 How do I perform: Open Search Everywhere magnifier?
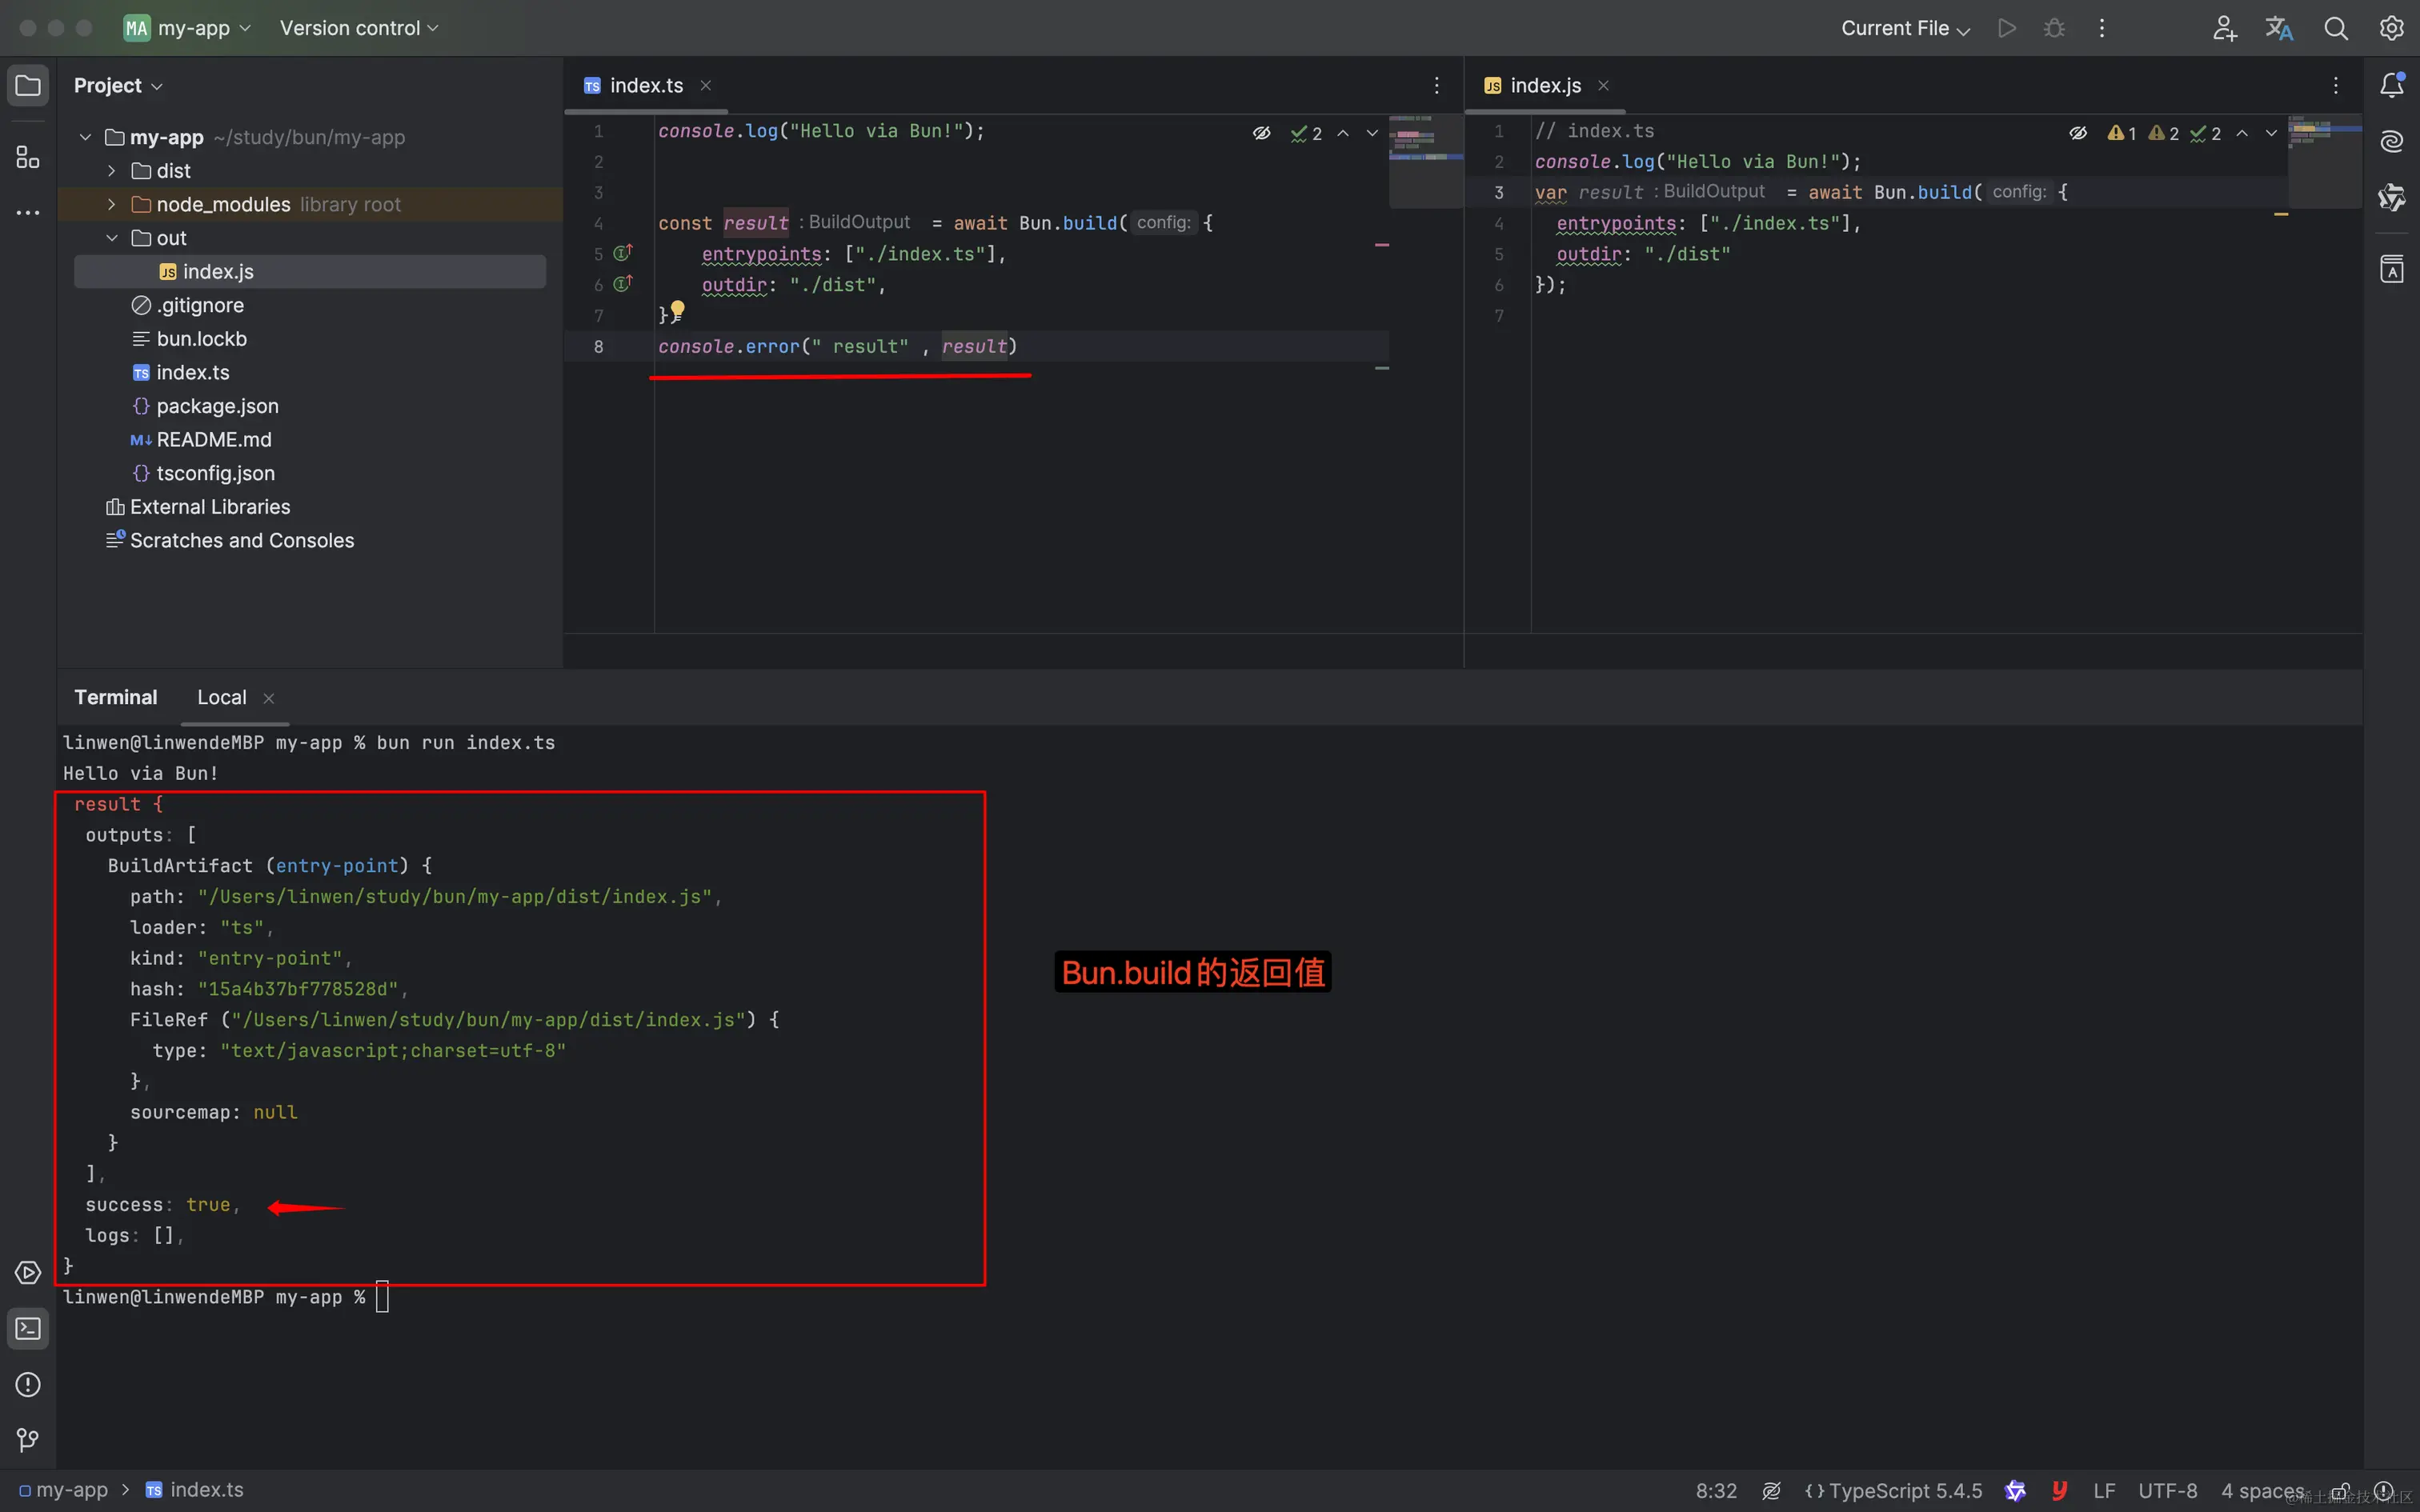point(2335,28)
